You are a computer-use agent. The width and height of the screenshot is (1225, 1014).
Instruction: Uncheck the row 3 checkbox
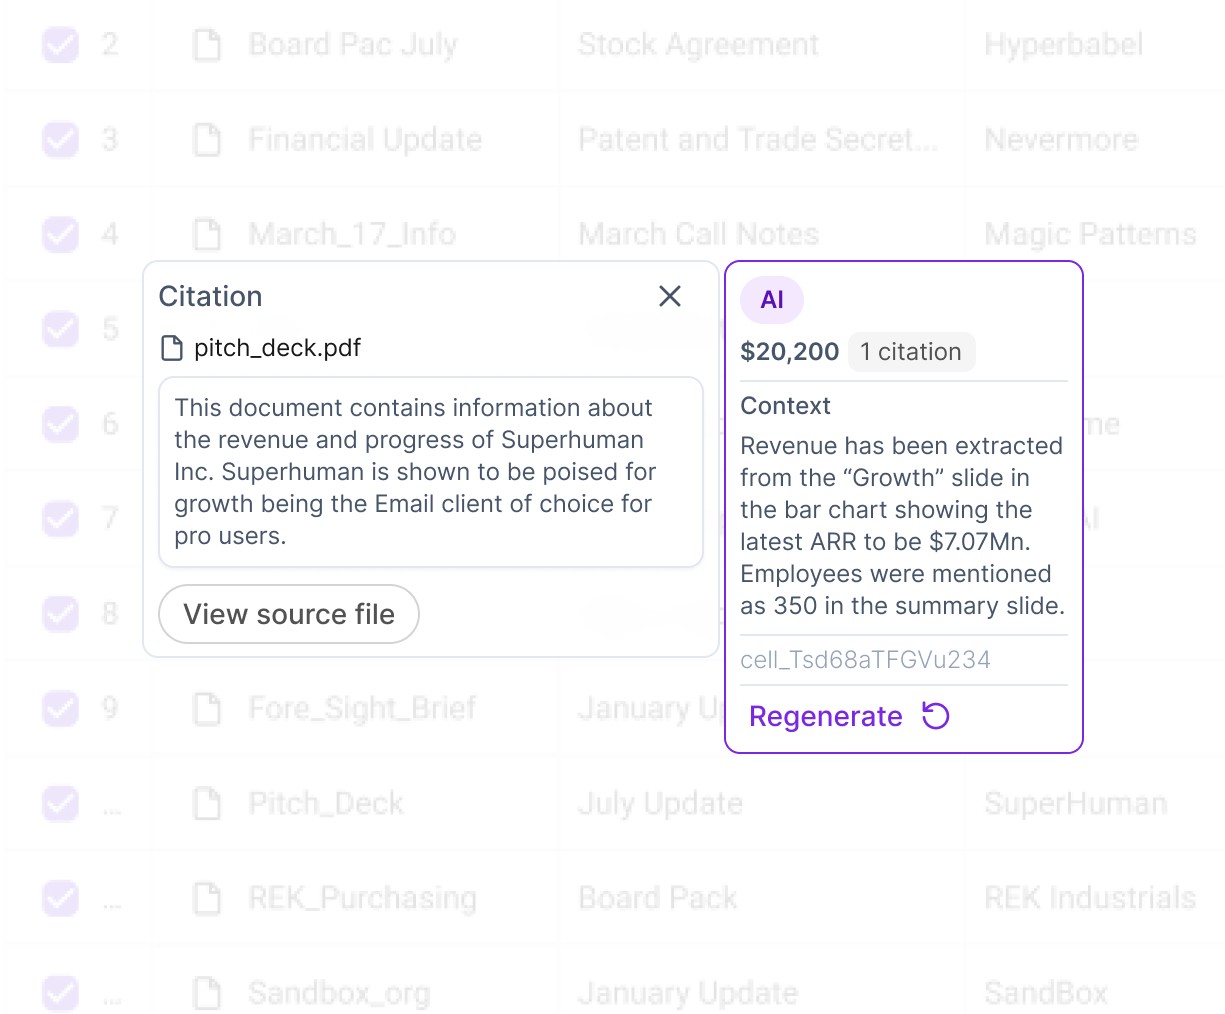60,139
